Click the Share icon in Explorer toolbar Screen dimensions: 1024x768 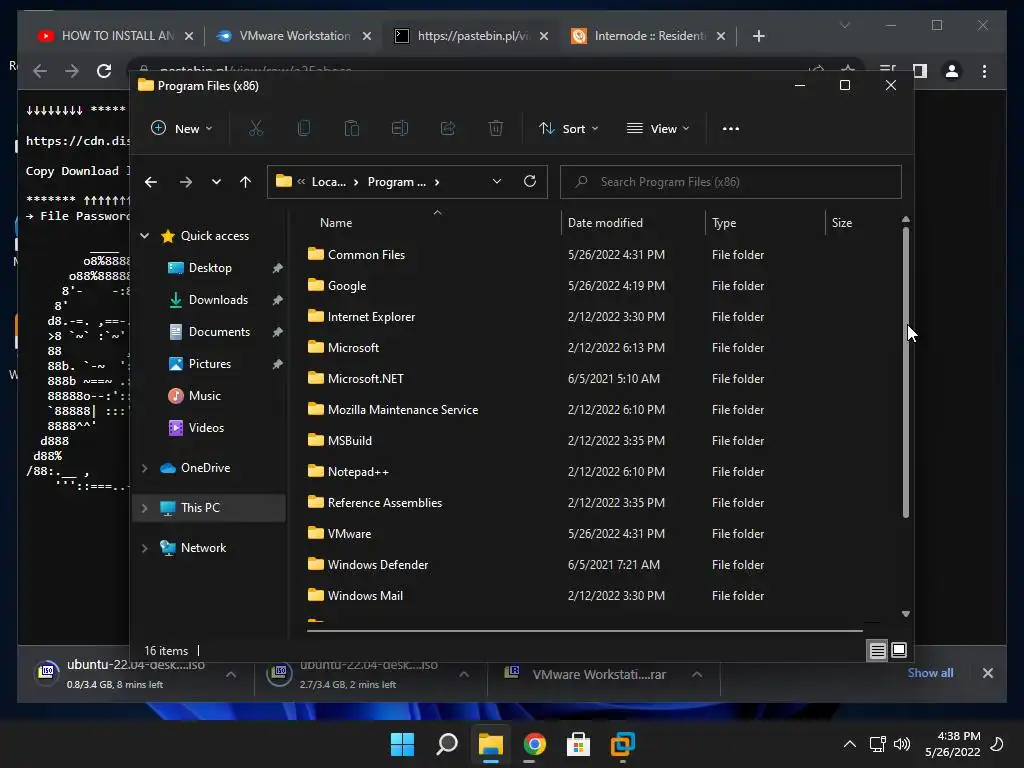pos(448,129)
